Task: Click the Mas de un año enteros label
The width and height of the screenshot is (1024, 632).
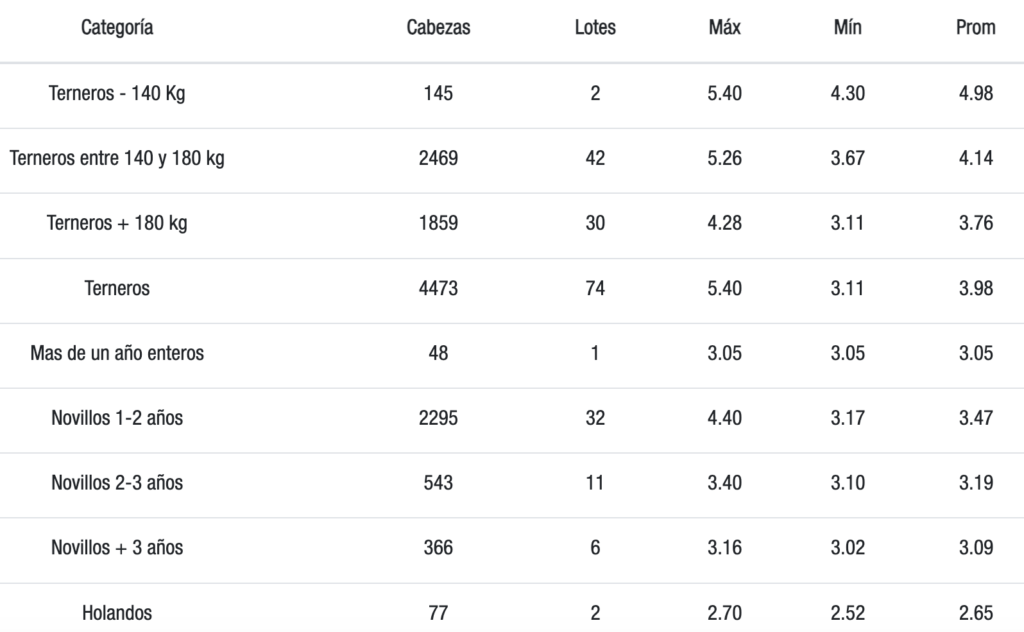Action: pyautogui.click(x=117, y=353)
